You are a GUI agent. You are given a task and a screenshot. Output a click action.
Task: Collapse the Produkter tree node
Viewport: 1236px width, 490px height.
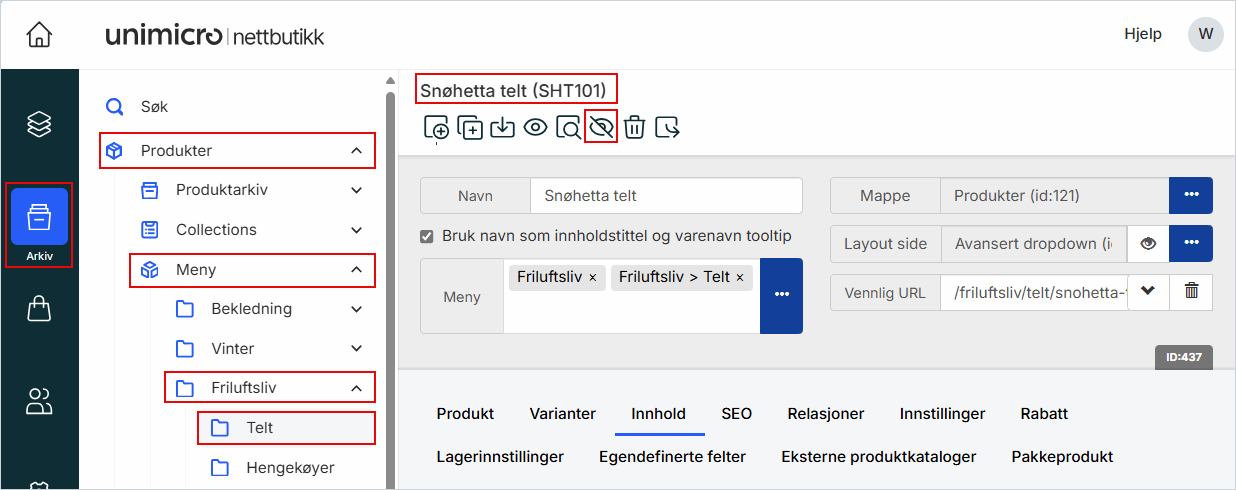coord(356,151)
